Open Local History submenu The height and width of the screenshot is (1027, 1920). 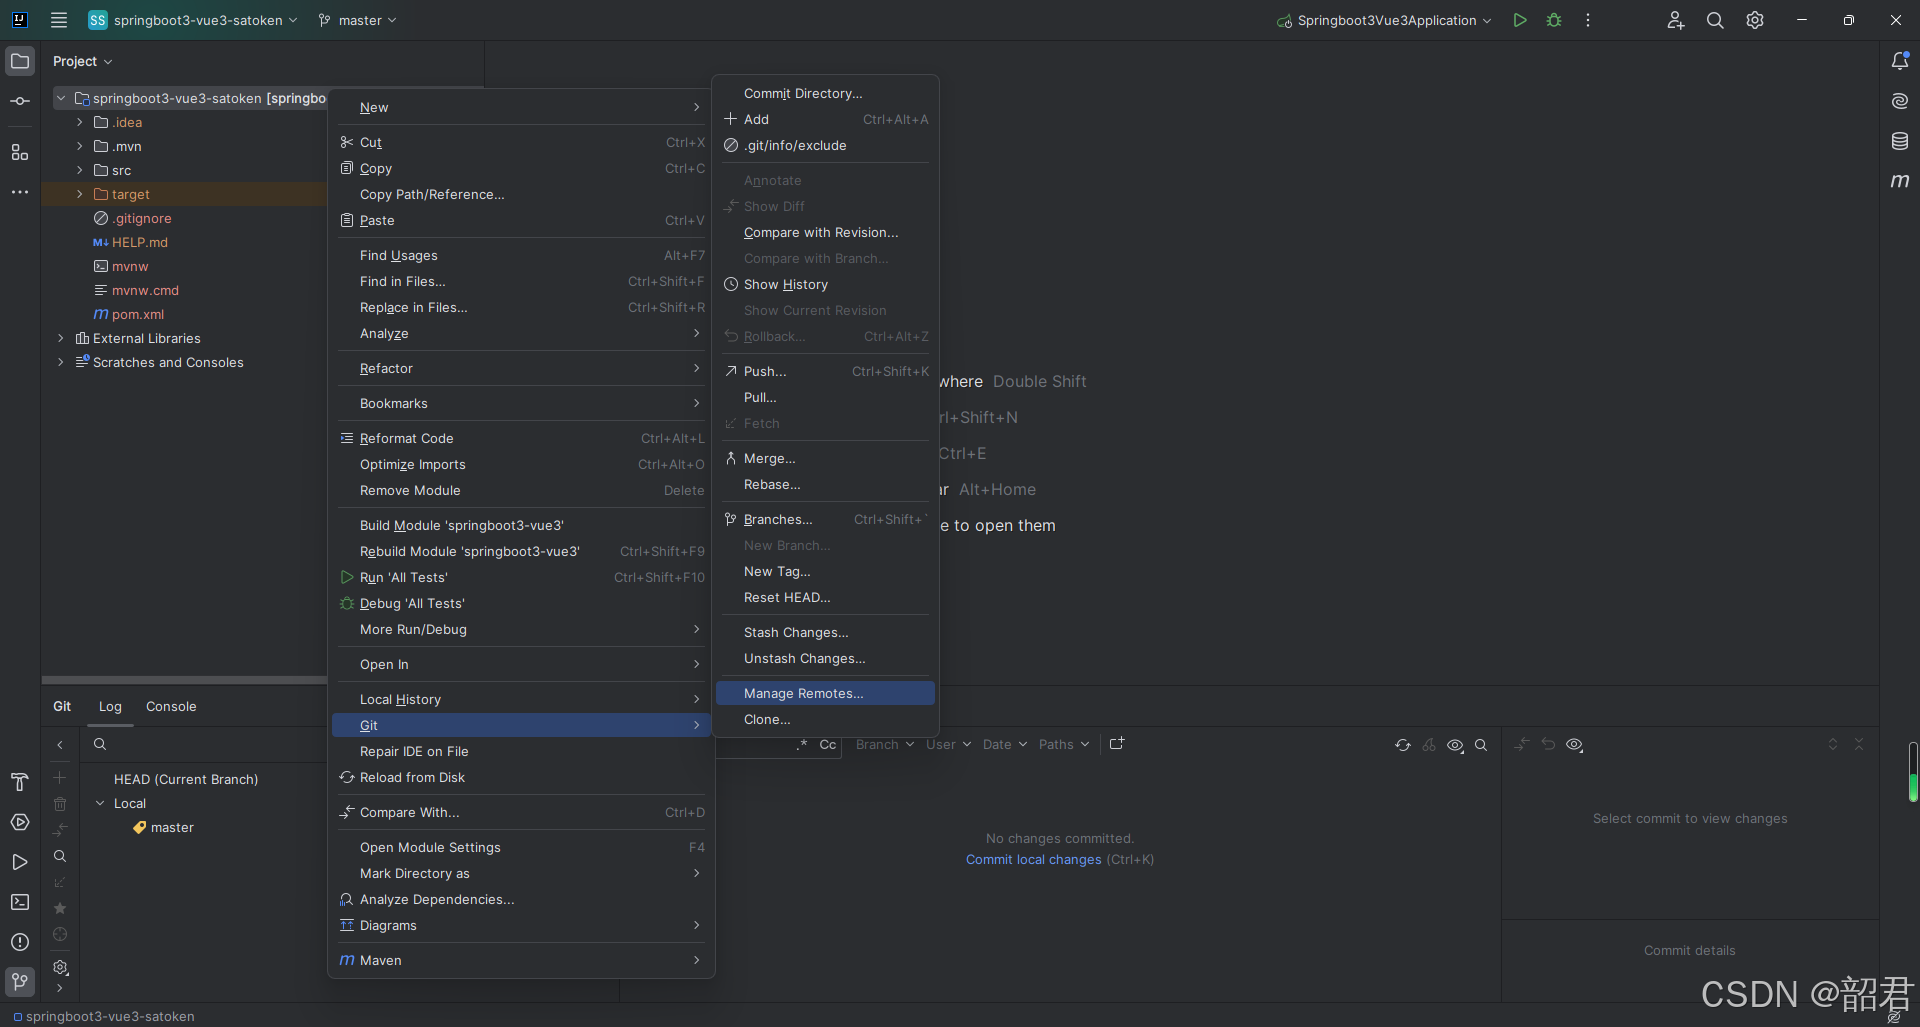(x=521, y=699)
